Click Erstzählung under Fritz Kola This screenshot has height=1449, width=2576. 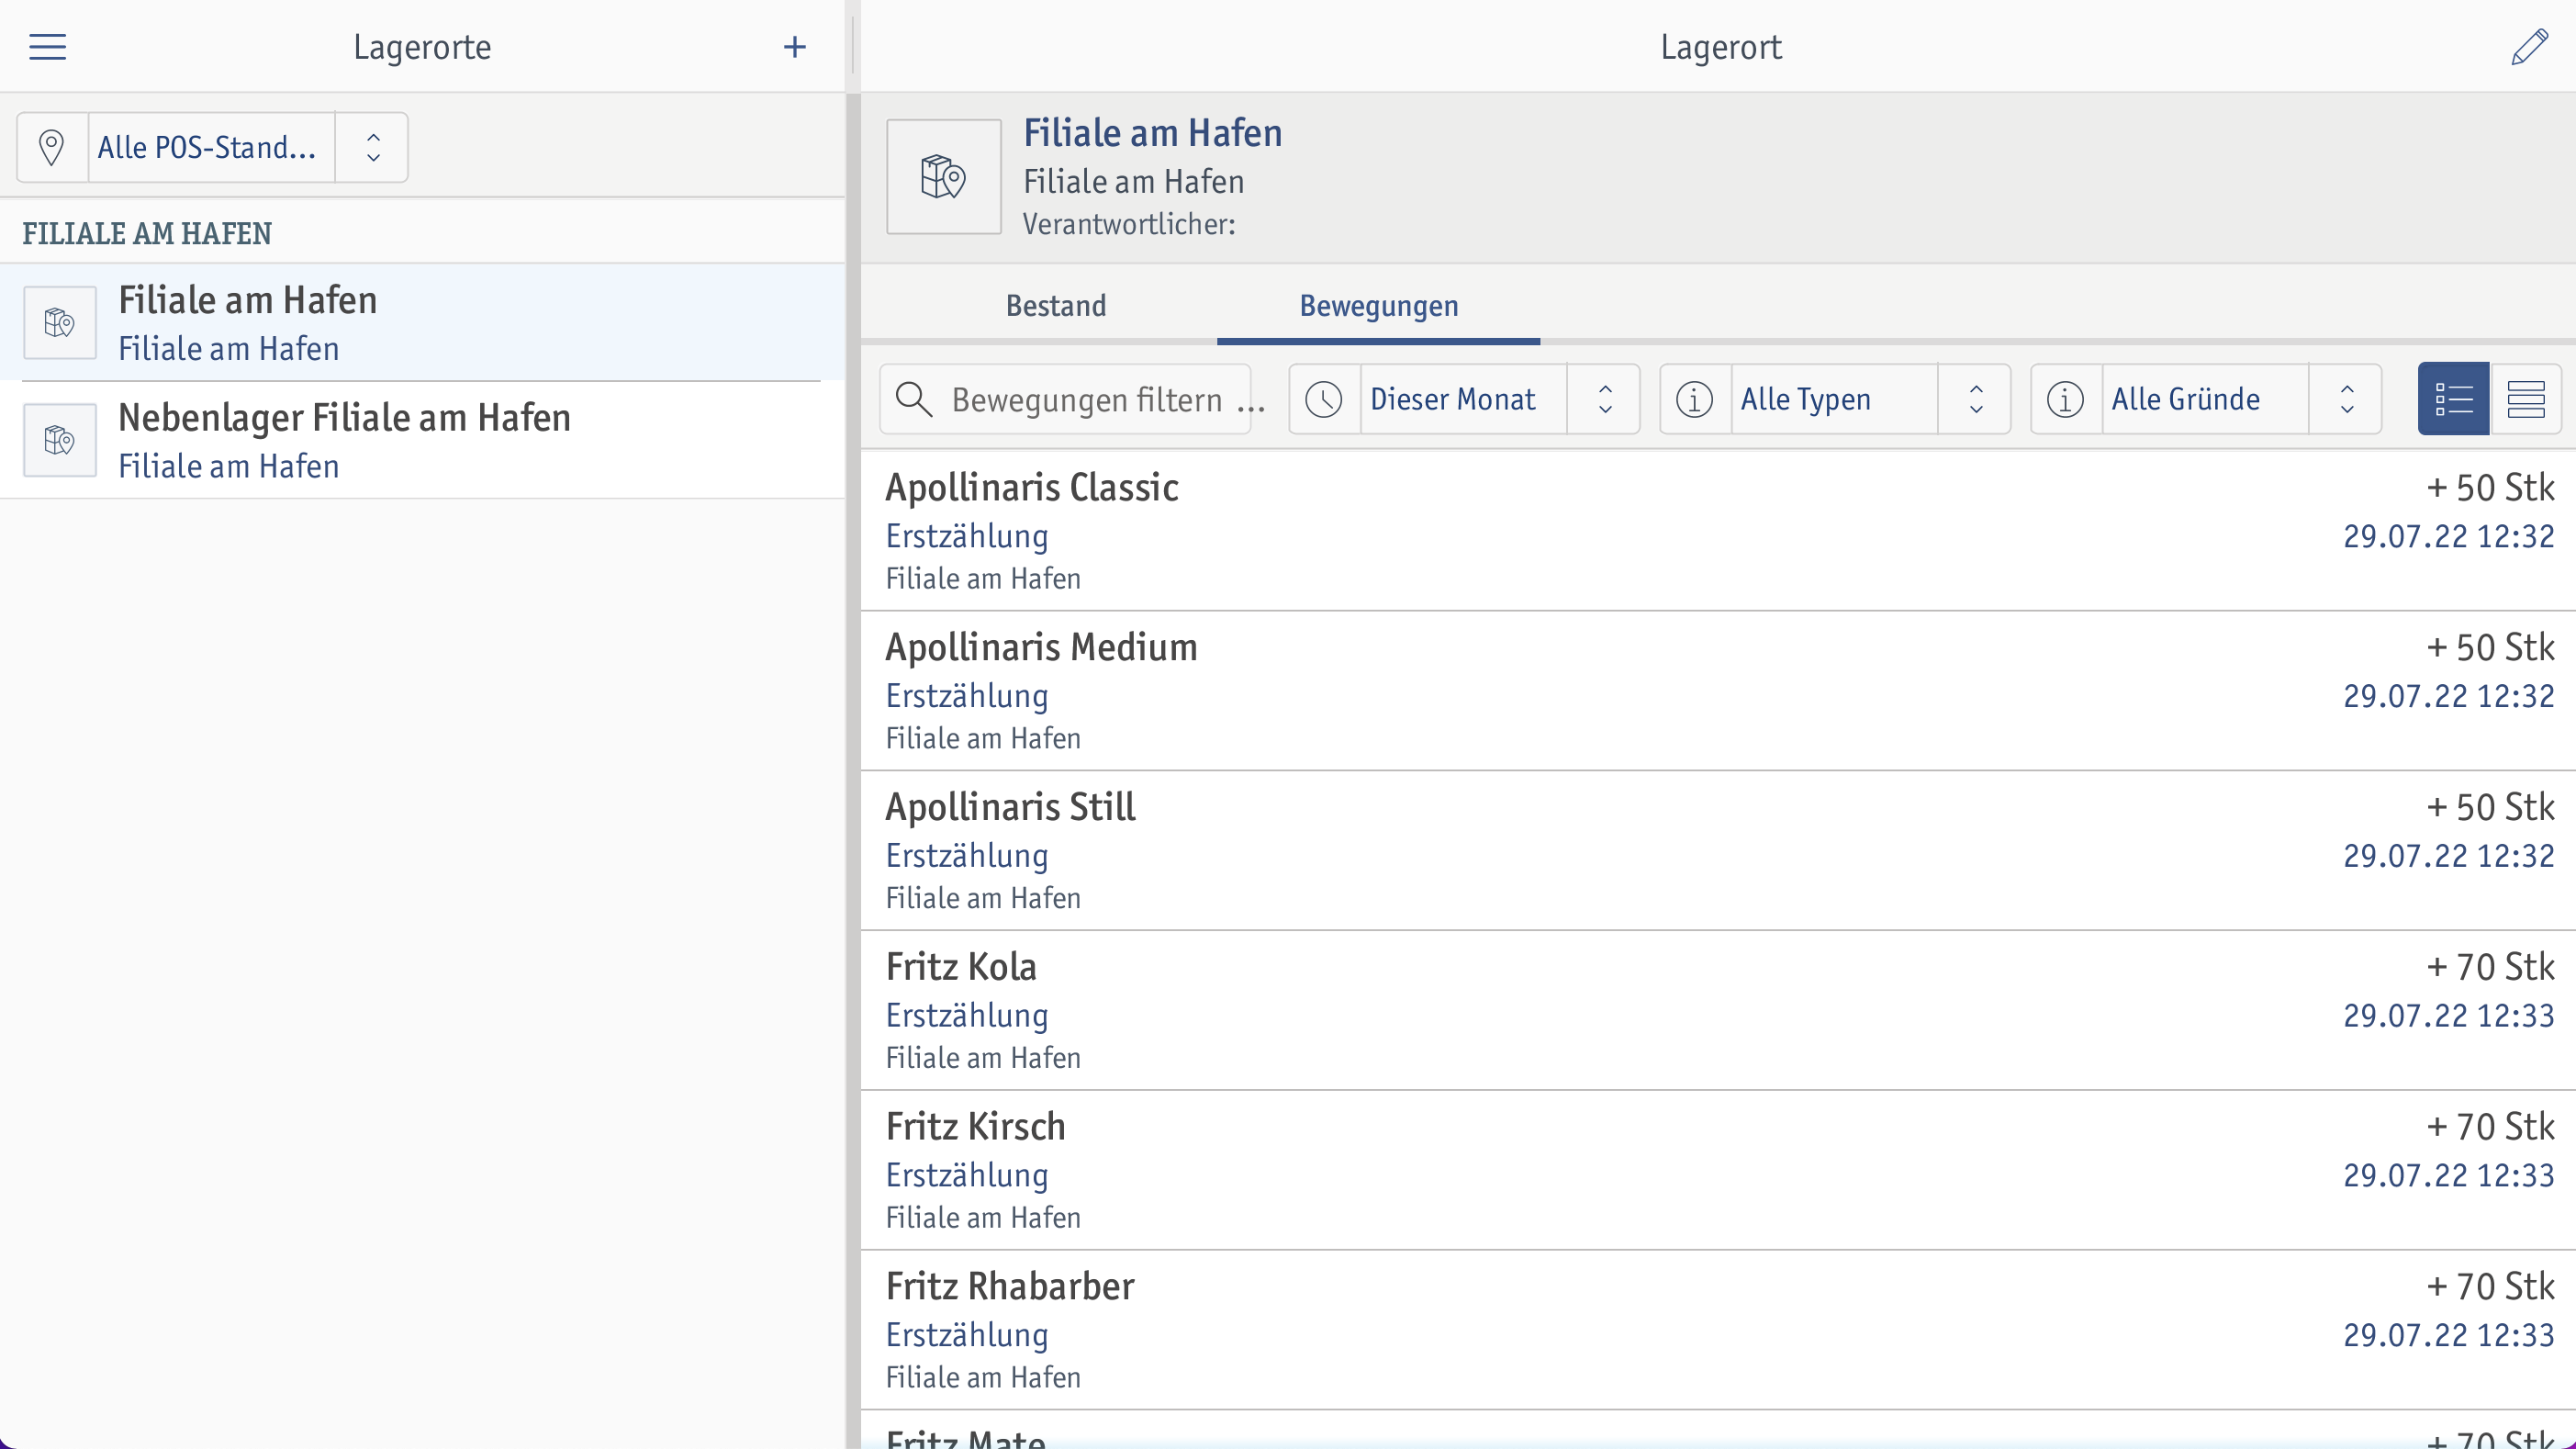tap(967, 1015)
